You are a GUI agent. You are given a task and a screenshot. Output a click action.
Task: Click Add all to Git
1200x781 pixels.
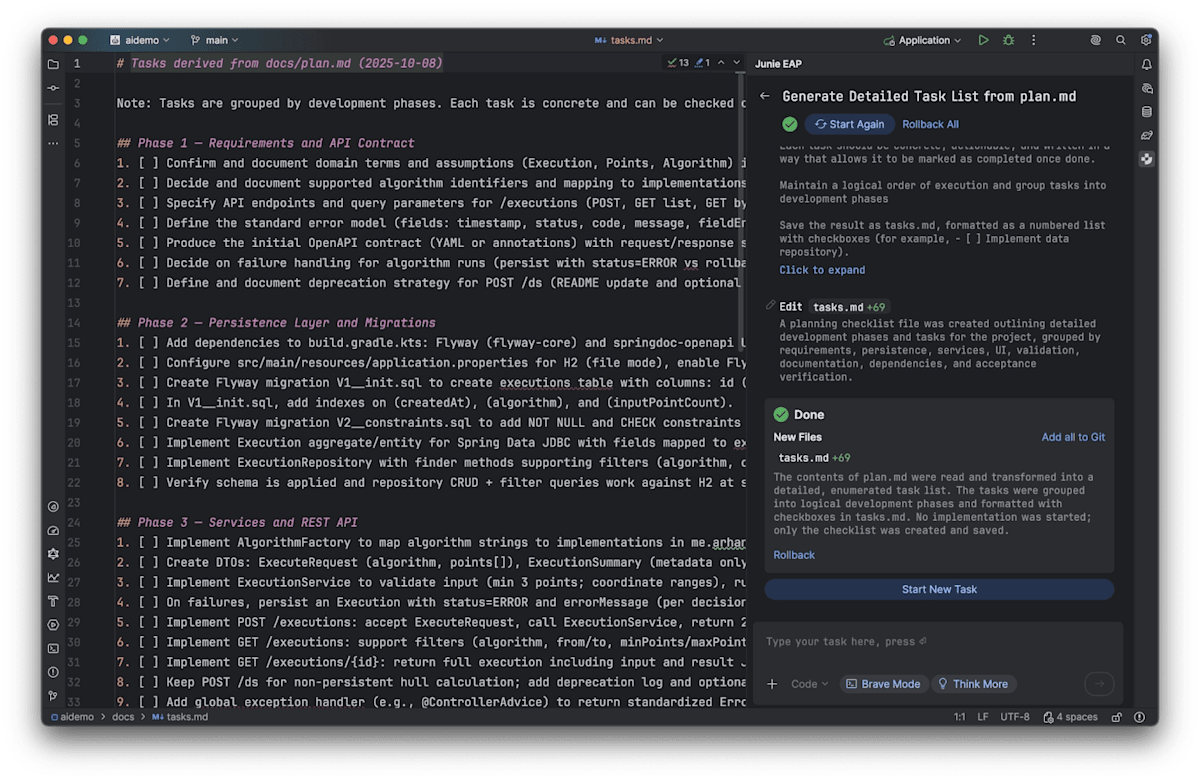tap(1073, 437)
